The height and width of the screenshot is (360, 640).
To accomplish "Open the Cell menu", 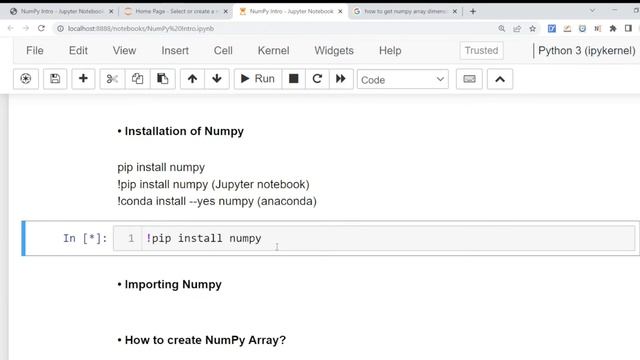I will (x=223, y=51).
